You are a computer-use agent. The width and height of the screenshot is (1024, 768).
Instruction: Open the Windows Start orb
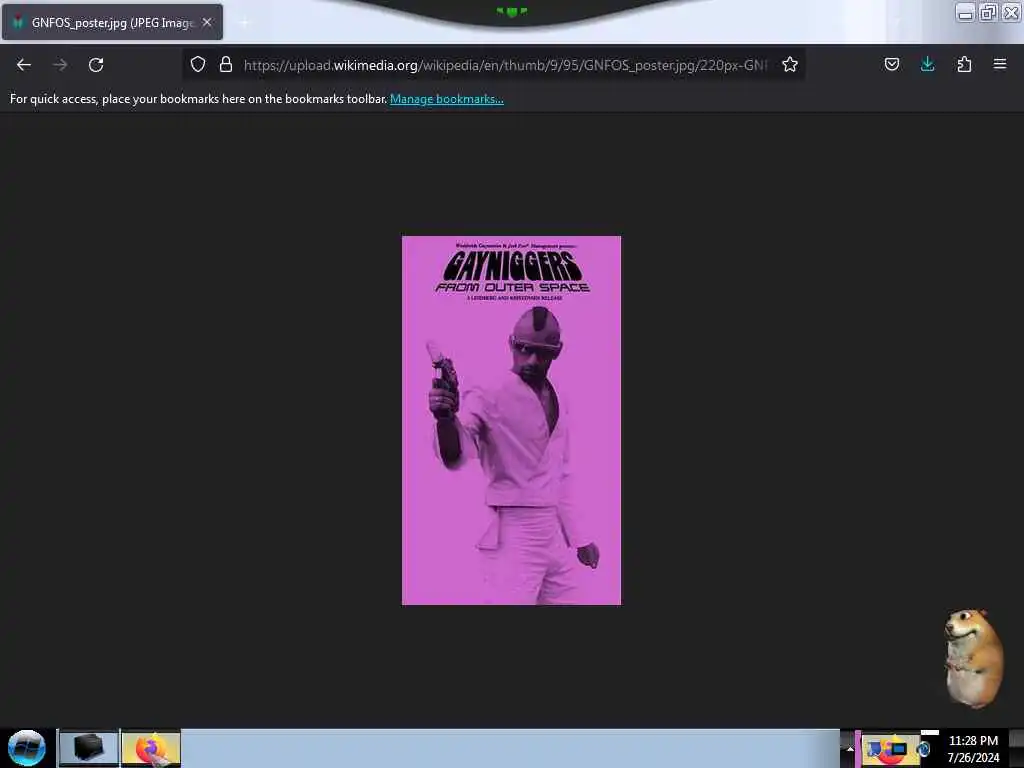pyautogui.click(x=27, y=748)
